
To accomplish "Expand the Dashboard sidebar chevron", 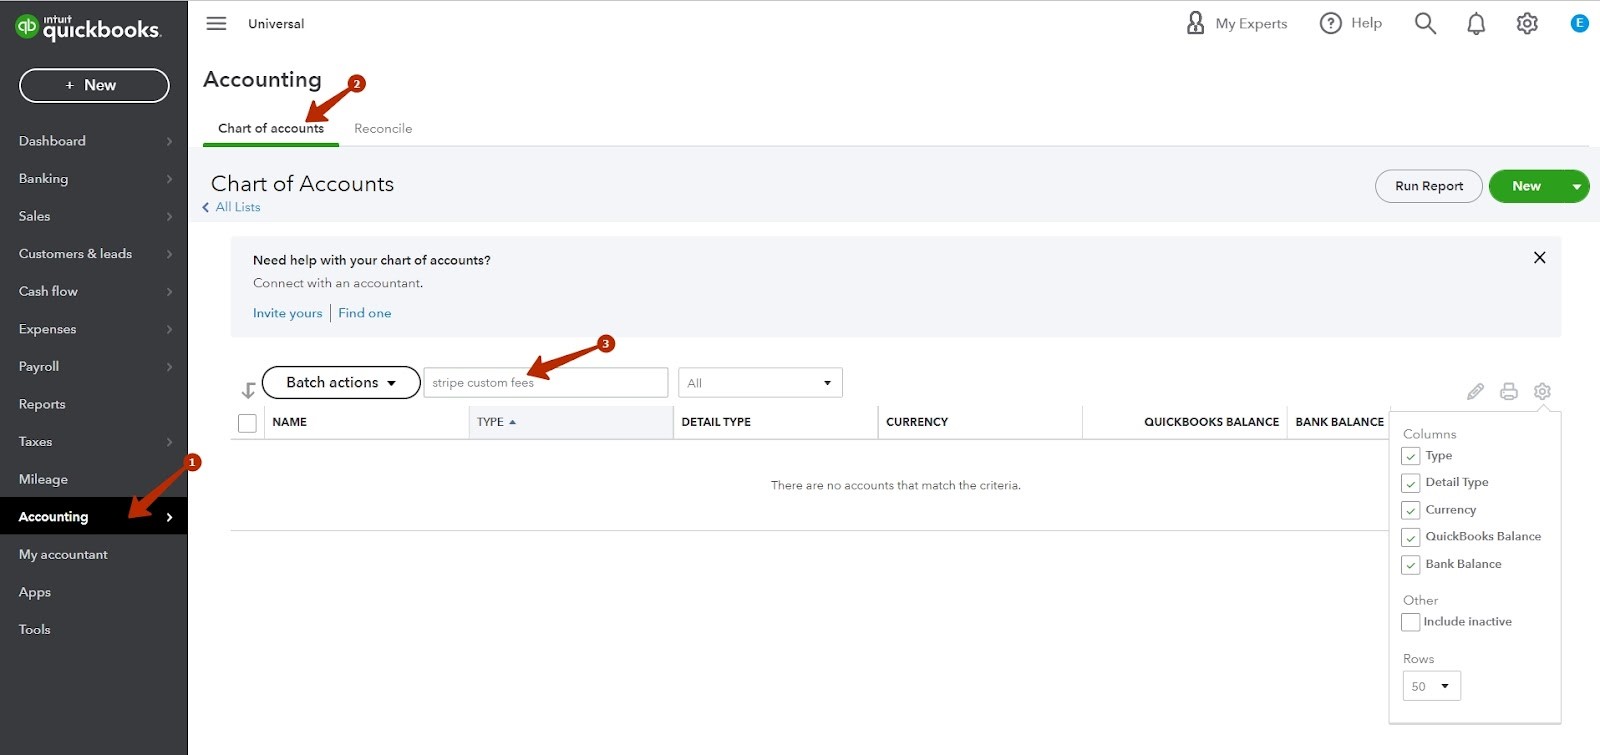I will point(169,142).
